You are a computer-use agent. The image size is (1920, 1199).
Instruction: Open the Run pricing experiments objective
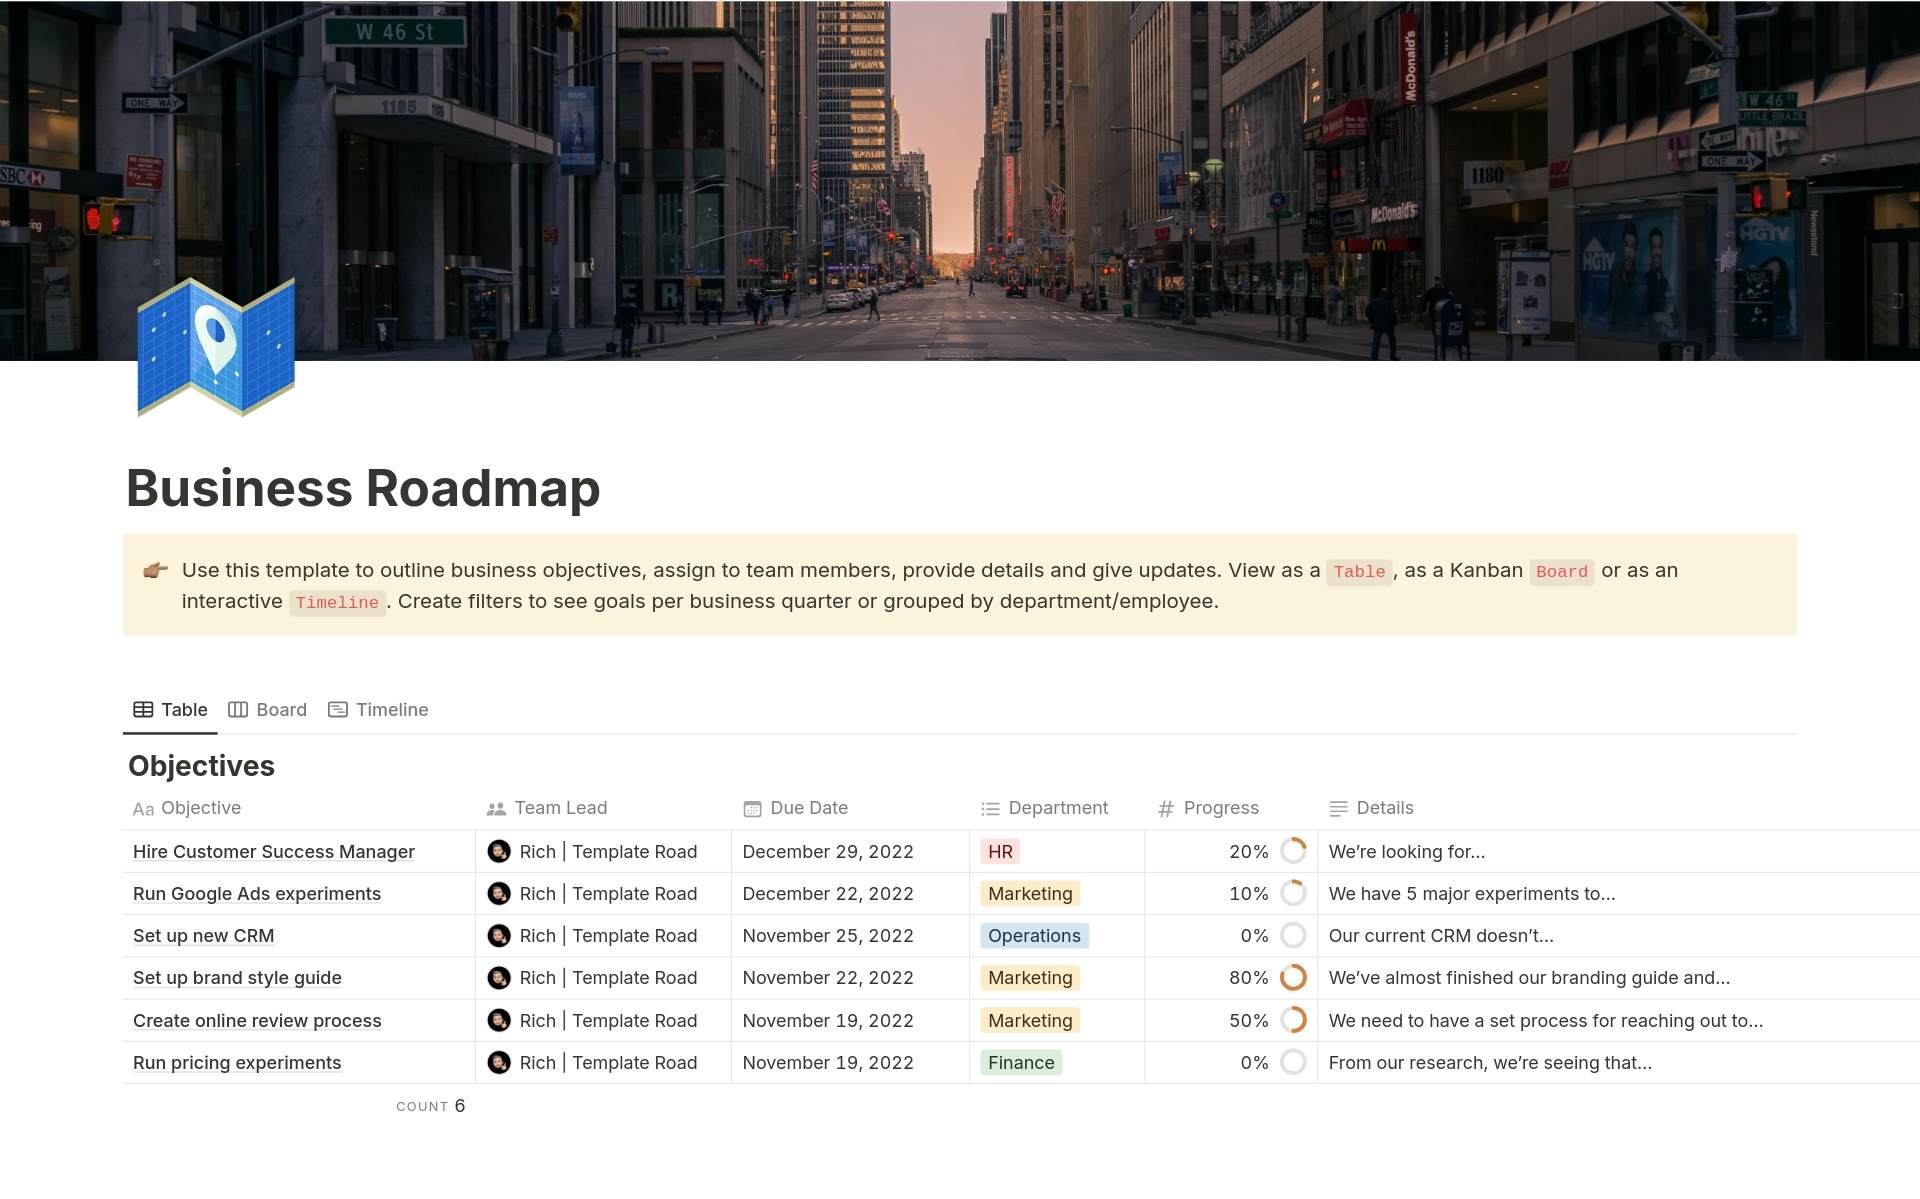pos(236,1062)
